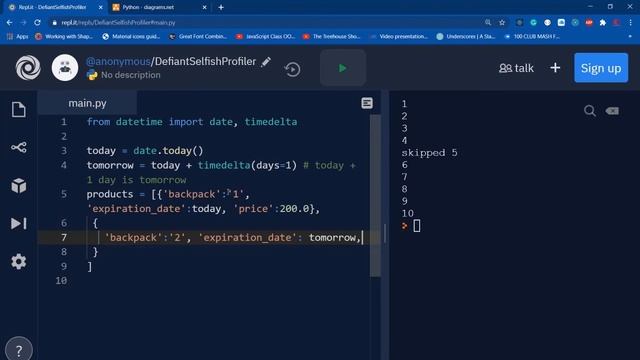Screen dimensions: 640x360
Task: Go back in browser history
Action: coord(9,22)
